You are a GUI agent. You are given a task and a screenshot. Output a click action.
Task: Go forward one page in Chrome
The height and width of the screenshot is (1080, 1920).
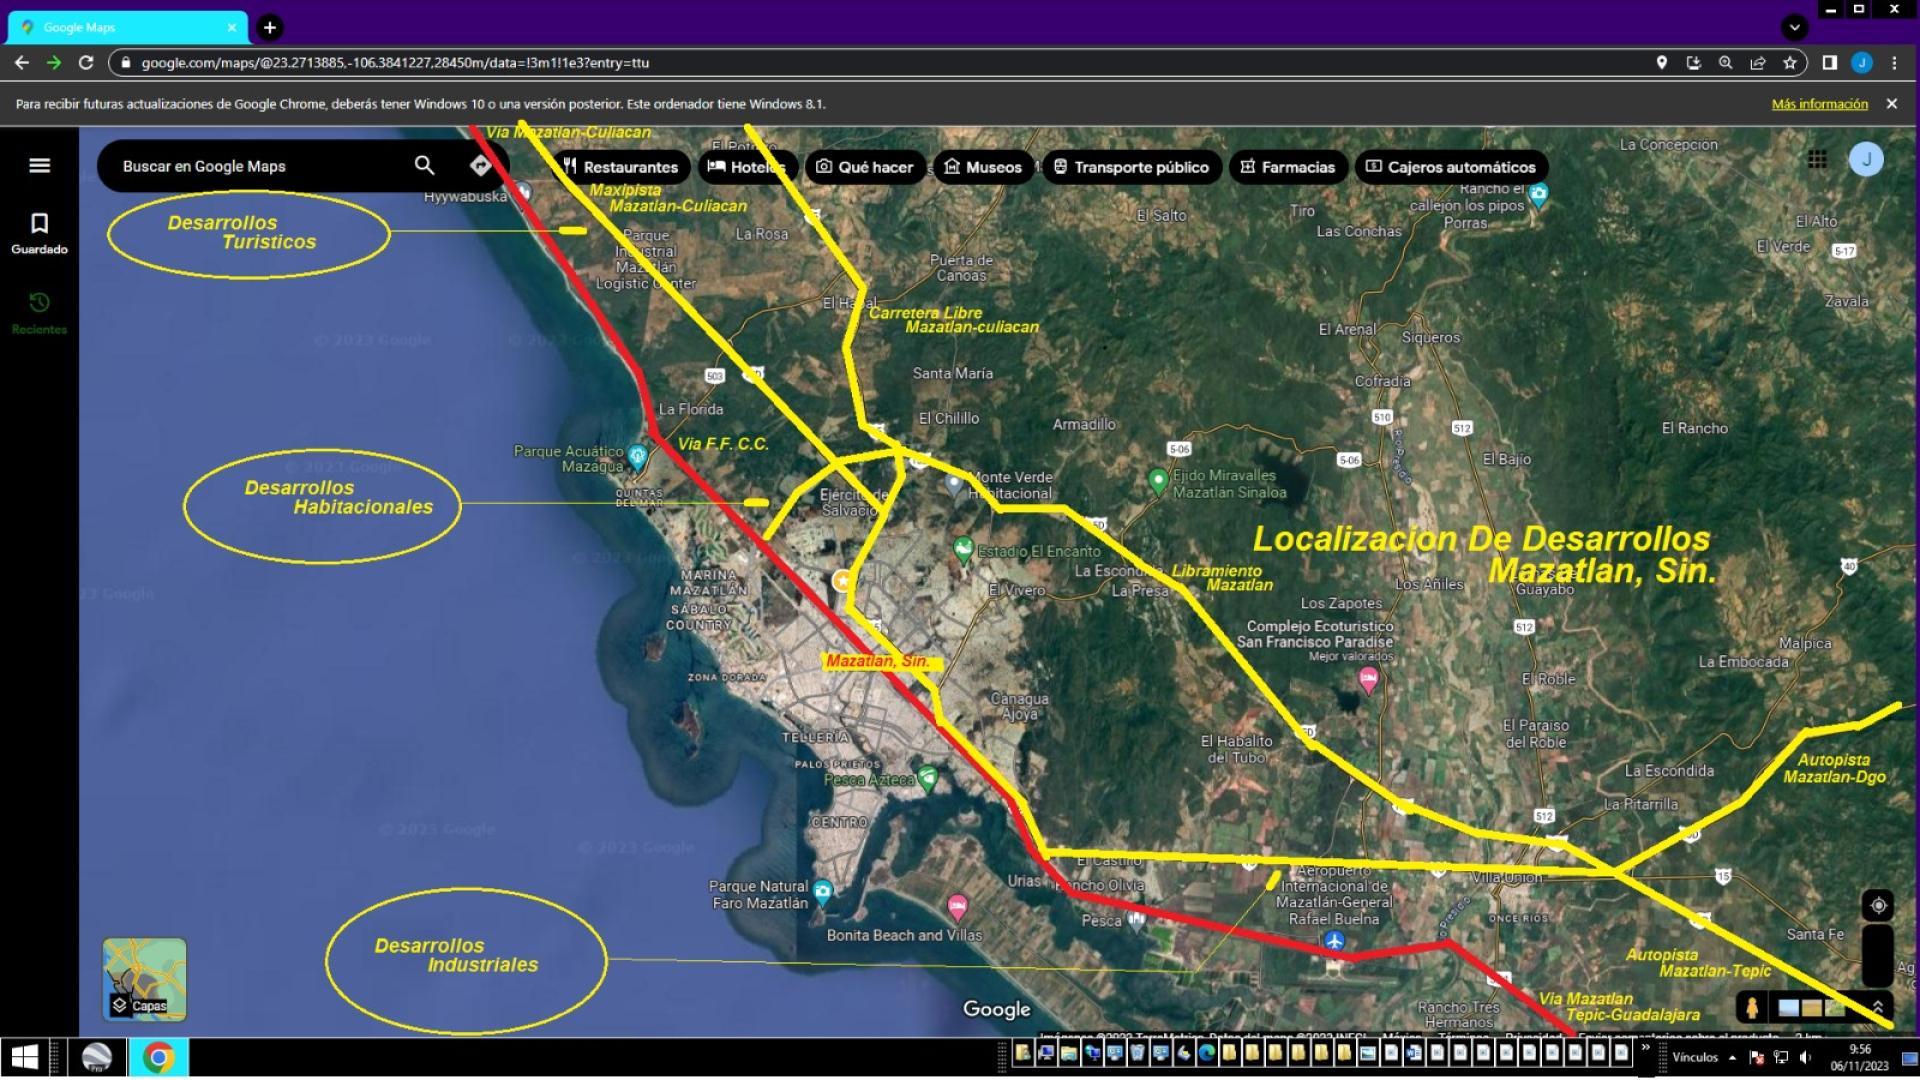(x=54, y=62)
